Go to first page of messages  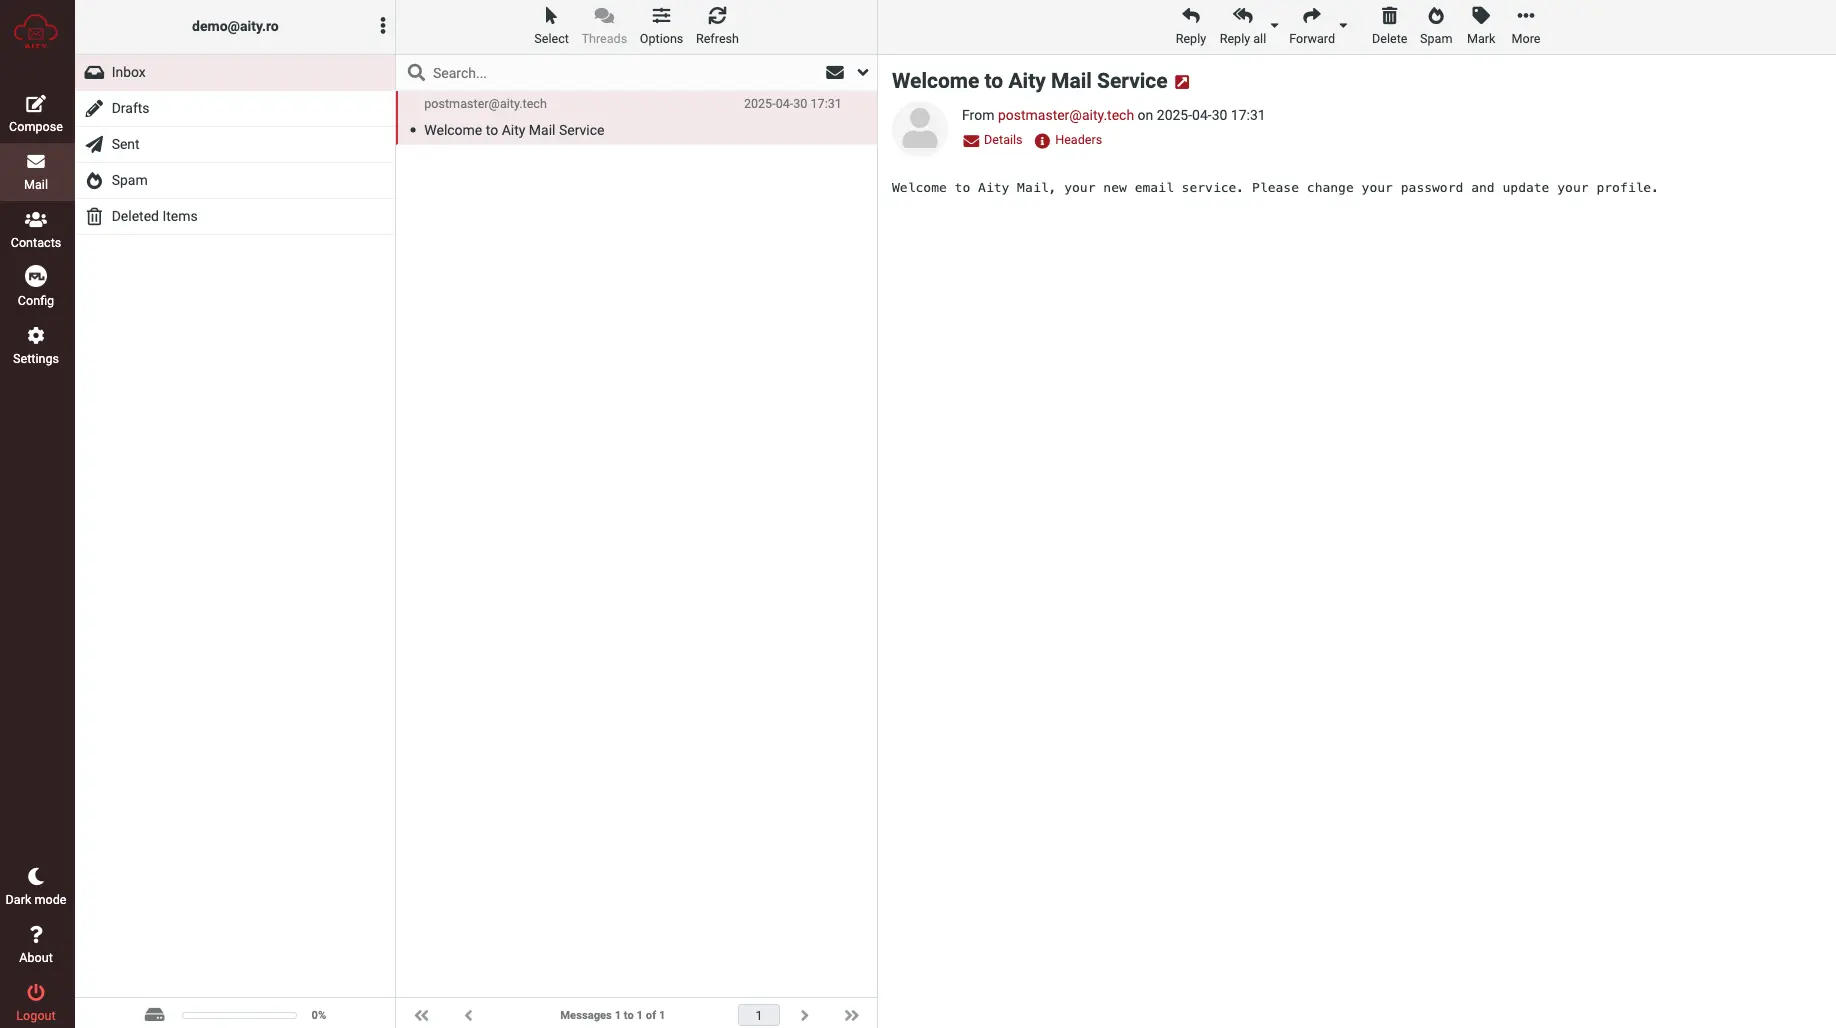point(422,1015)
